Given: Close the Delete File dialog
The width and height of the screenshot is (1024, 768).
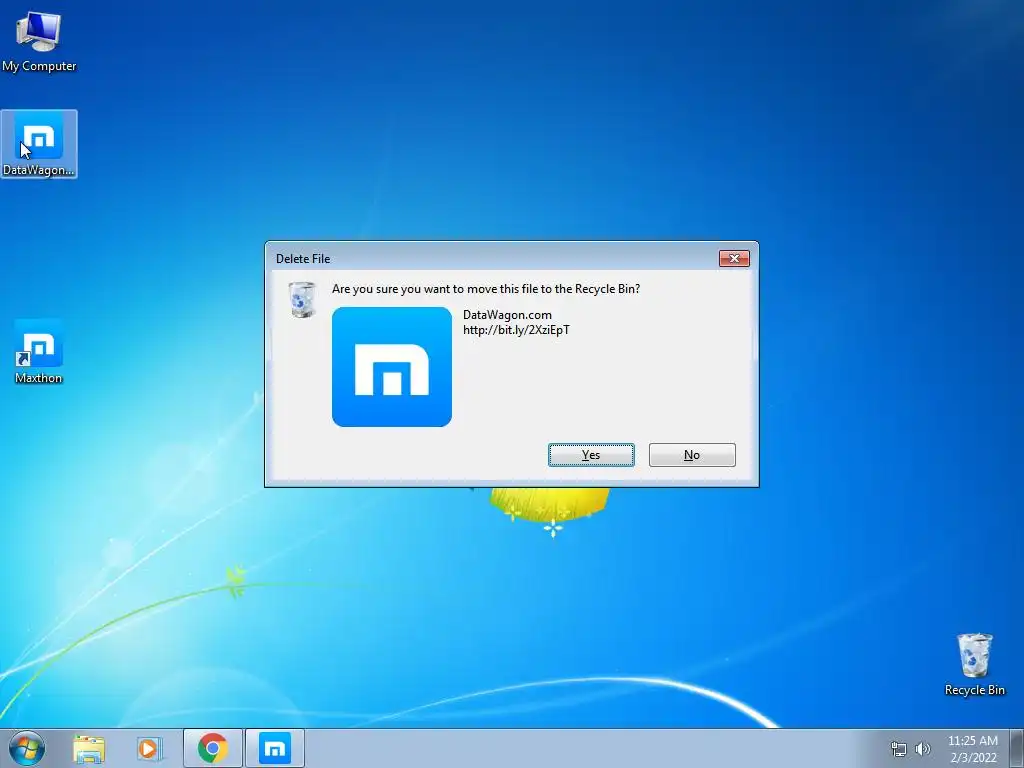Looking at the screenshot, I should (x=734, y=259).
